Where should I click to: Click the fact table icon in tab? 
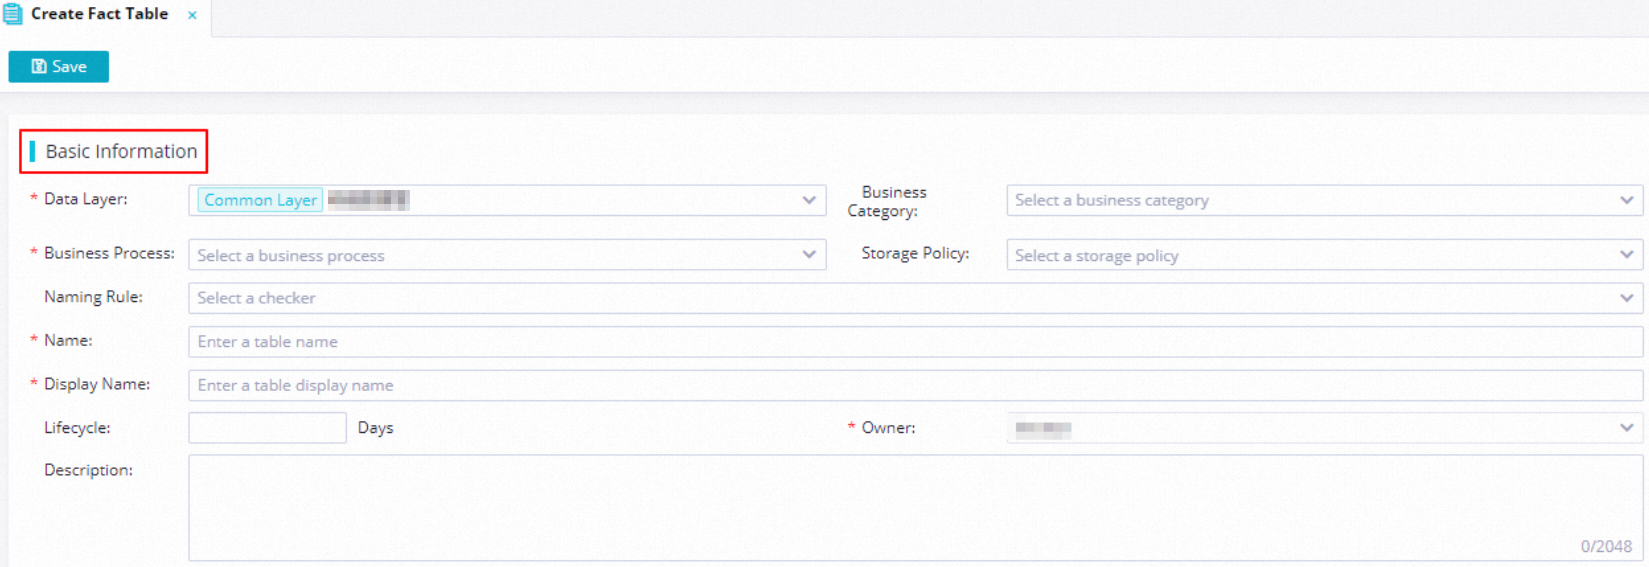12,14
